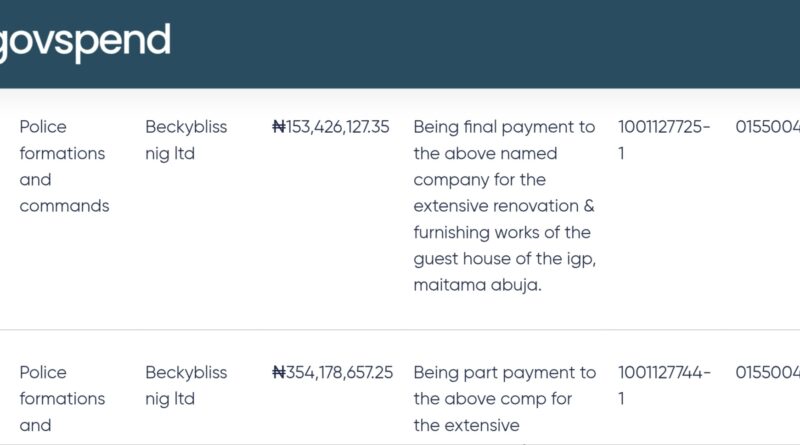Click Beckybliss nig ltd in first row

(186, 140)
